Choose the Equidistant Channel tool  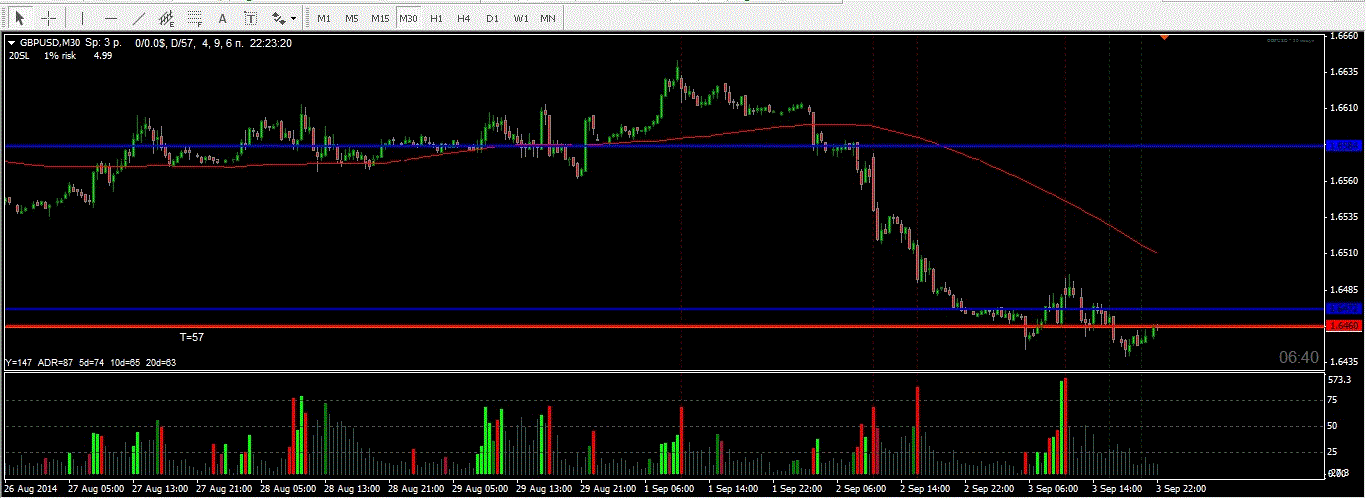pos(167,18)
